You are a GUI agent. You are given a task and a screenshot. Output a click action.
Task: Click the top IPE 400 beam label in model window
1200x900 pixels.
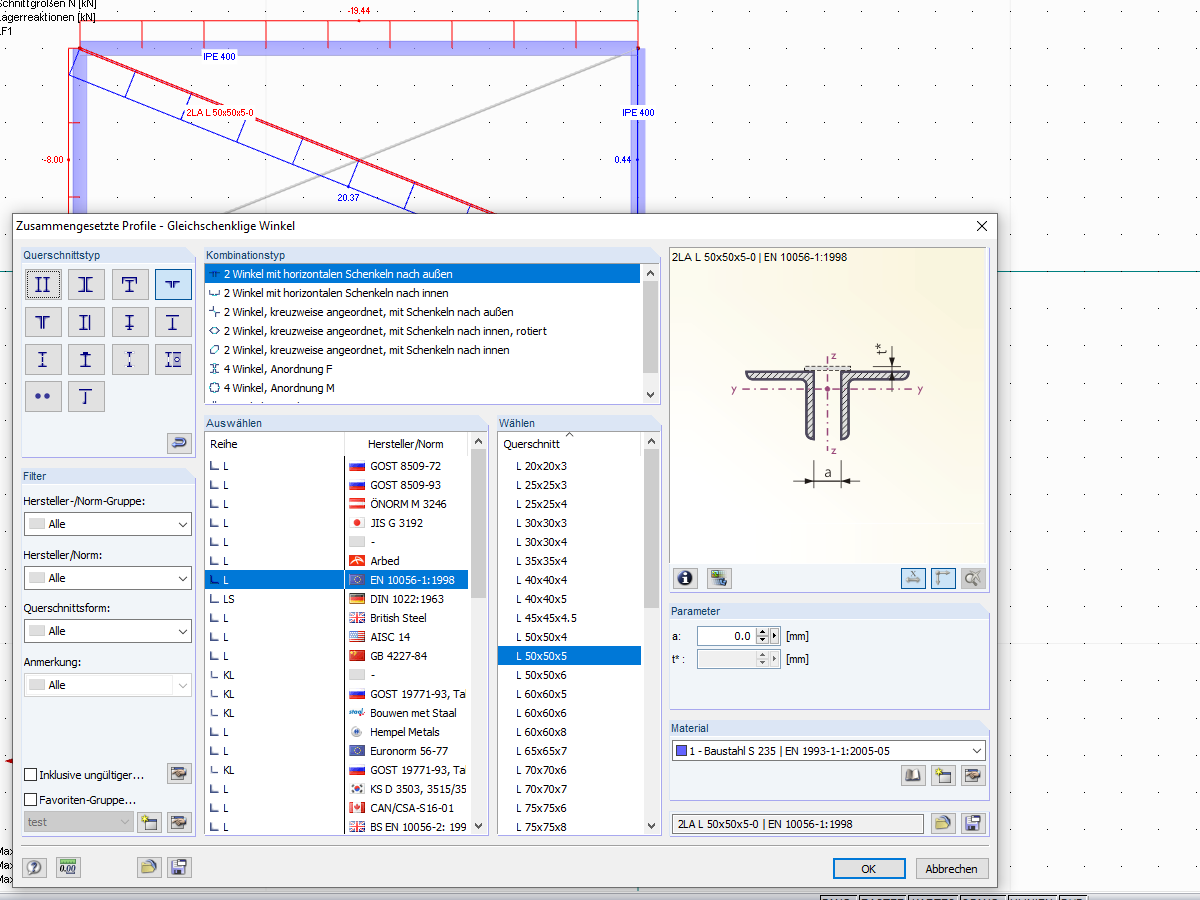[219, 57]
